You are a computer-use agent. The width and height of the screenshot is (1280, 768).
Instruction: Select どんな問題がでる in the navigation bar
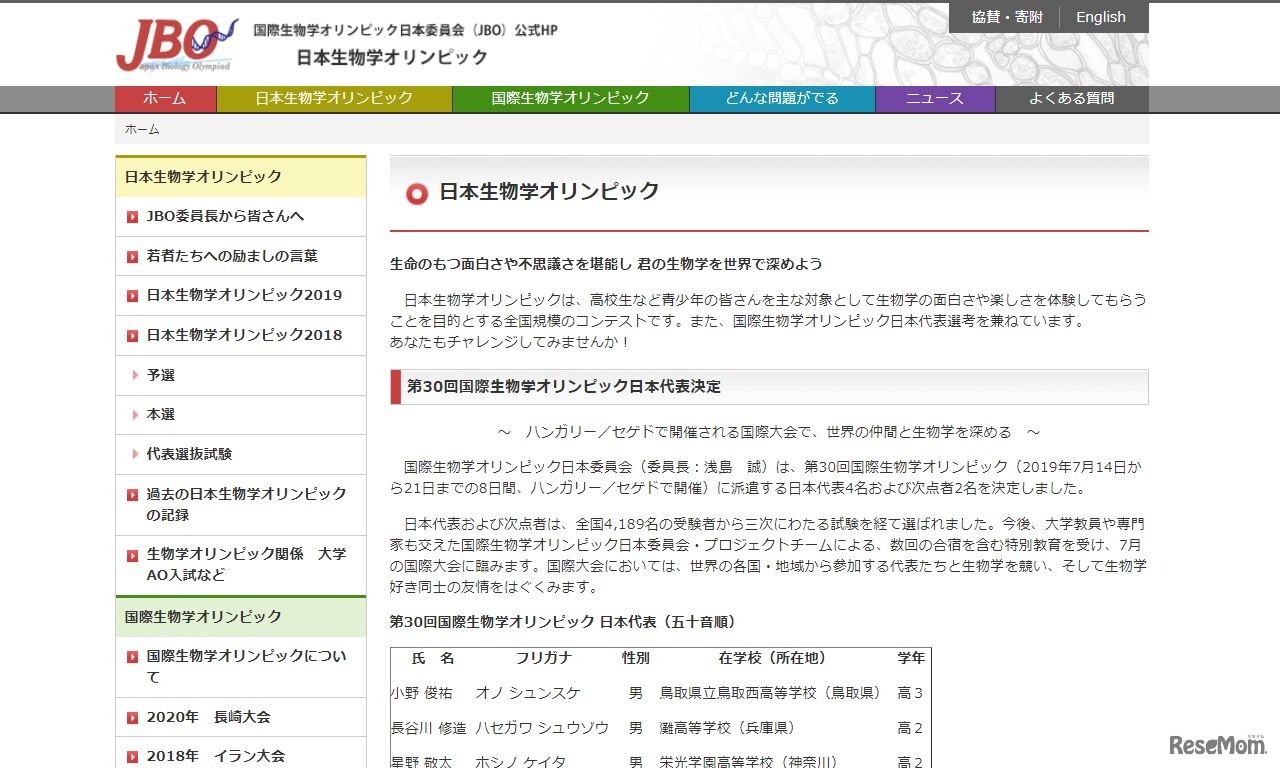[x=780, y=98]
